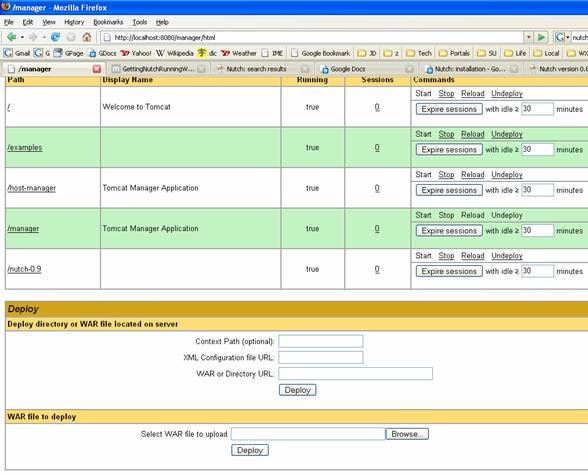Screen dimensions: 588x474
Task: Click Reload for /examples
Action: 472,134
